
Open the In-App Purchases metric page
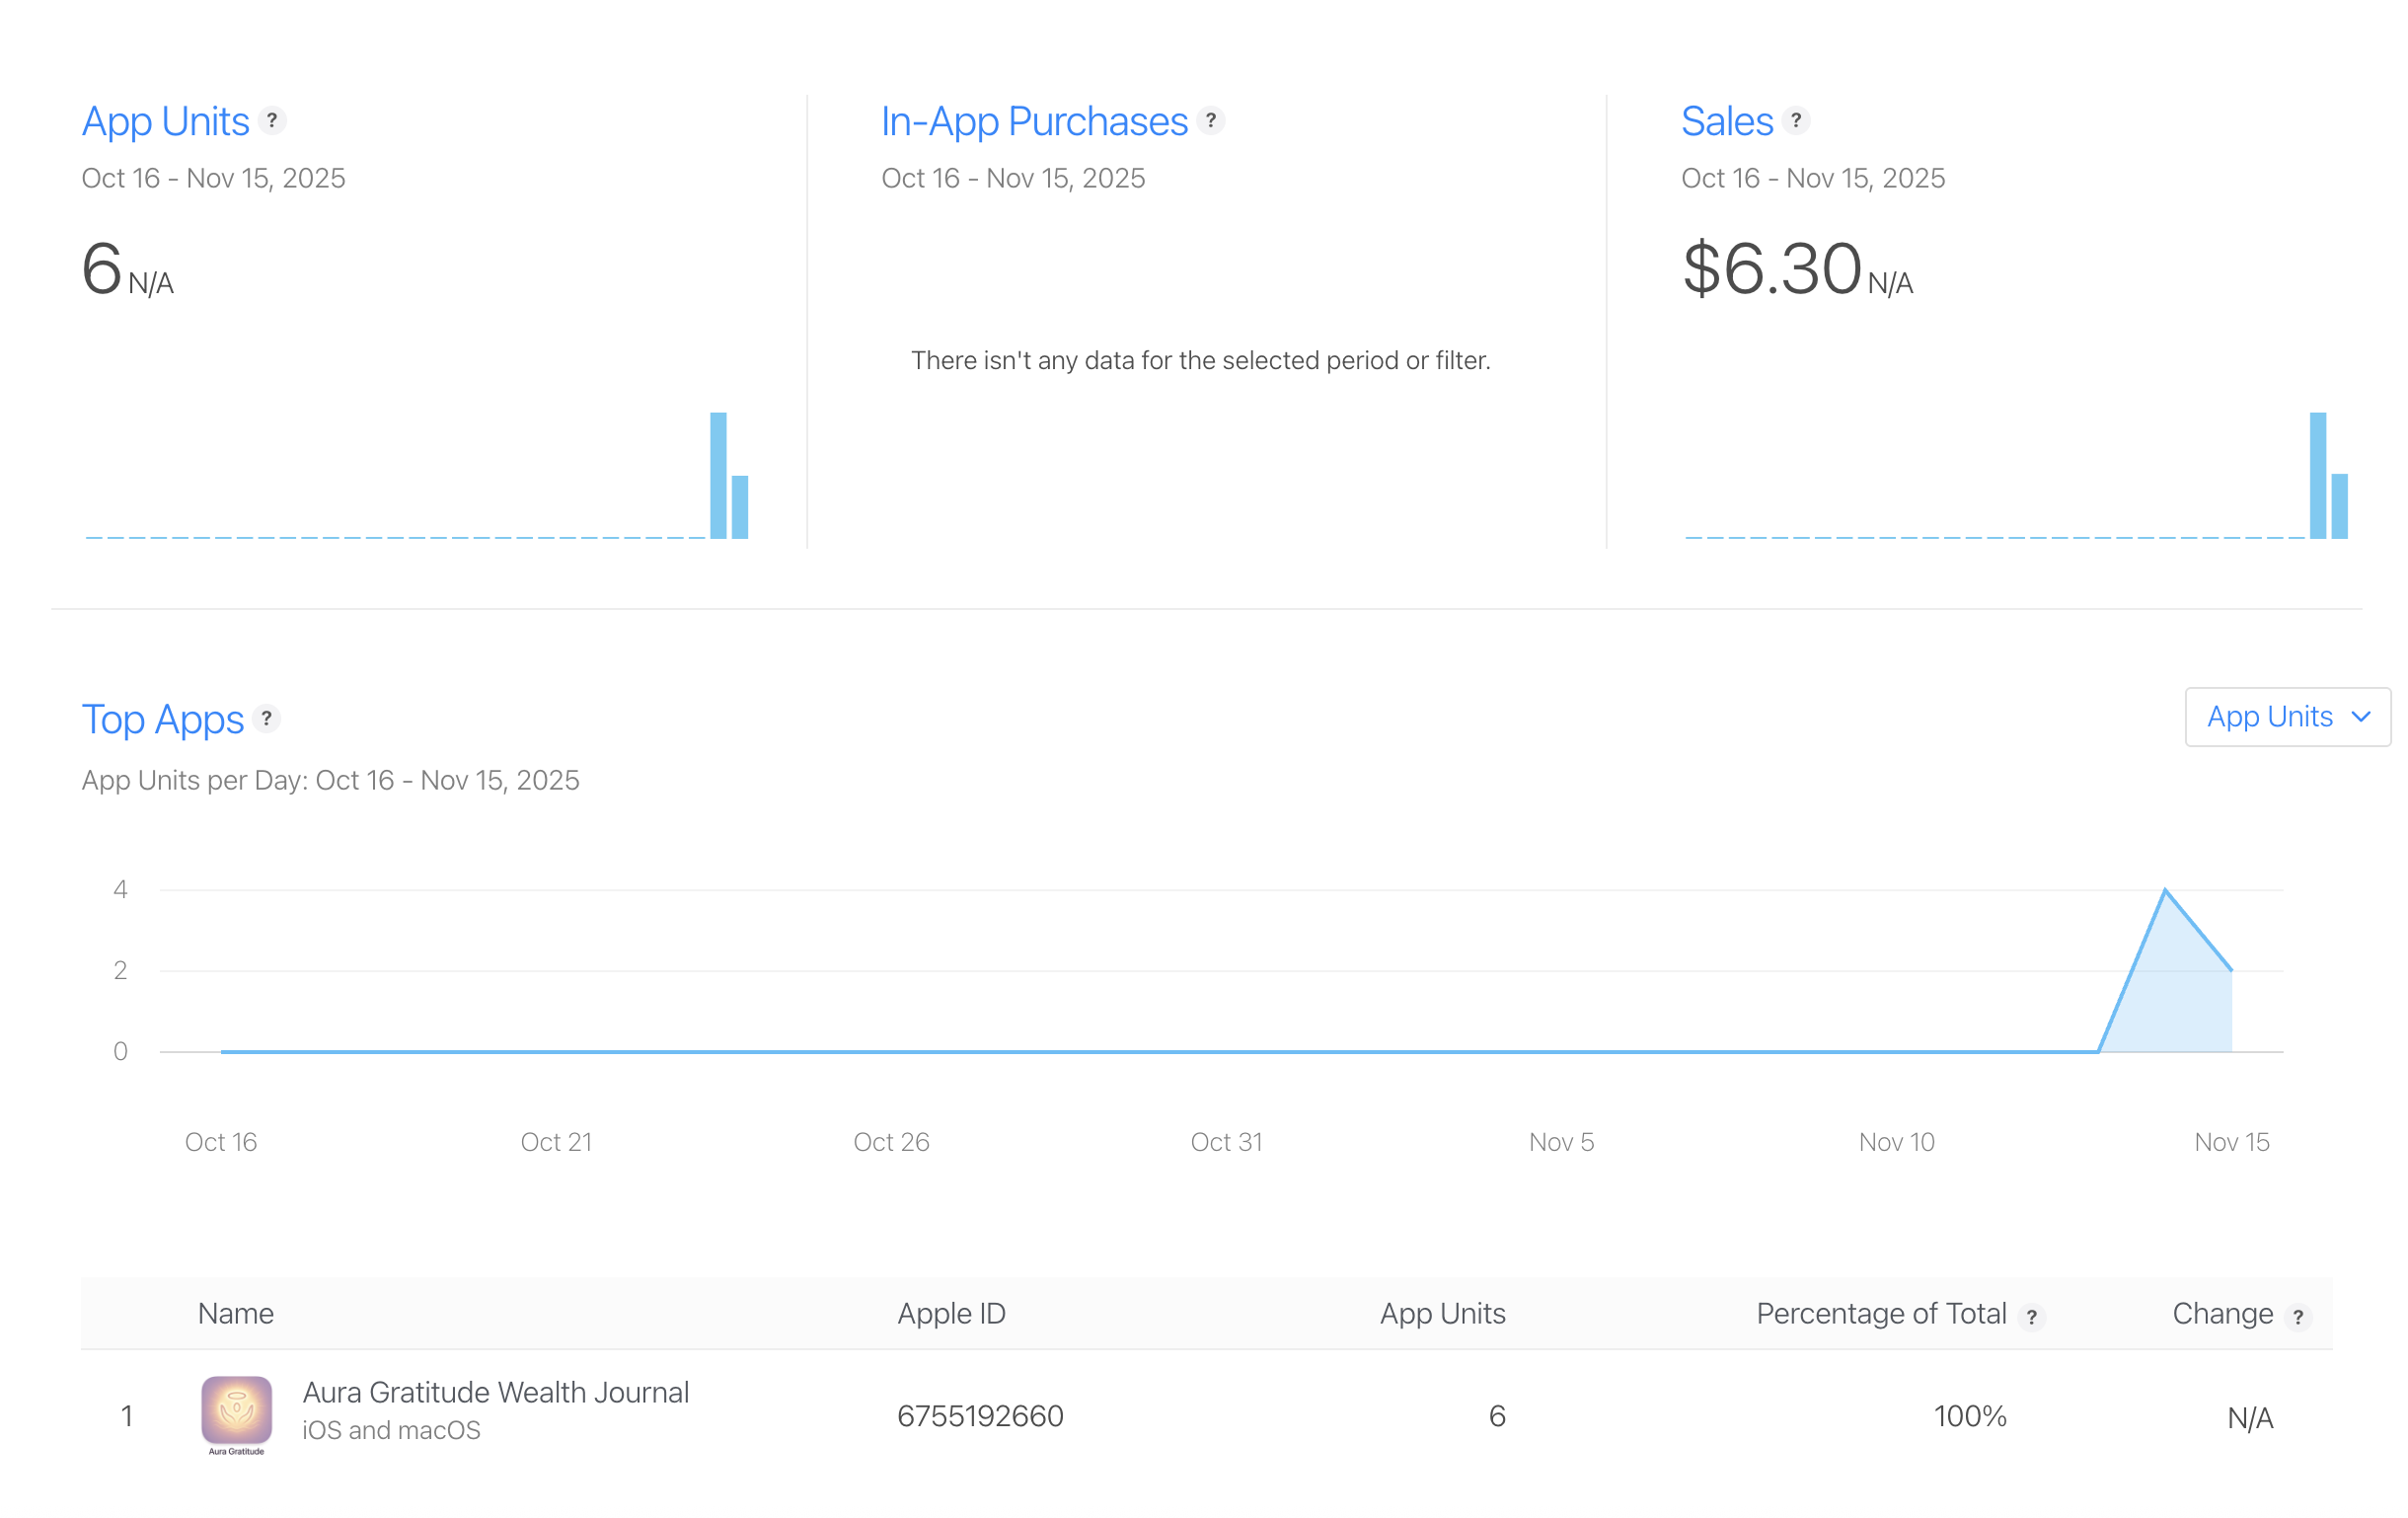[1034, 121]
